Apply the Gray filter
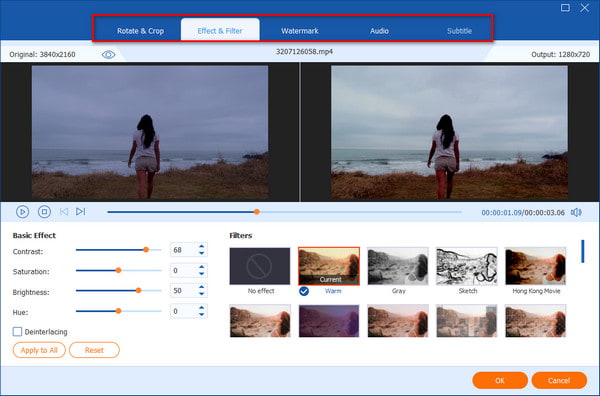 [398, 266]
